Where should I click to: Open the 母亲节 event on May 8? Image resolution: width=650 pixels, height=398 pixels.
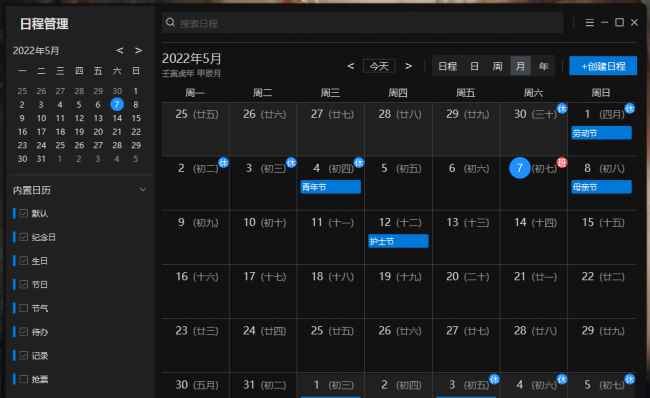point(601,187)
